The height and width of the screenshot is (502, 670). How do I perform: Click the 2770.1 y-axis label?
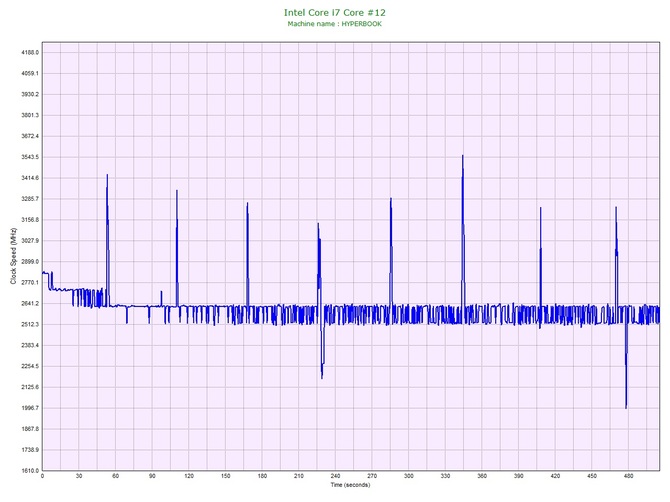coord(30,282)
